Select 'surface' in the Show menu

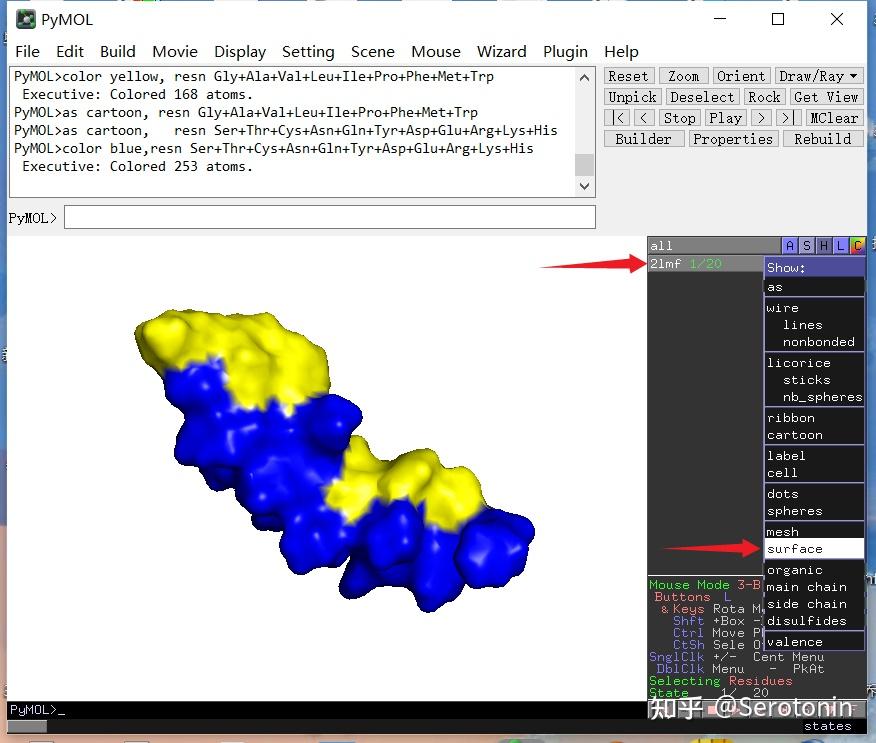795,549
